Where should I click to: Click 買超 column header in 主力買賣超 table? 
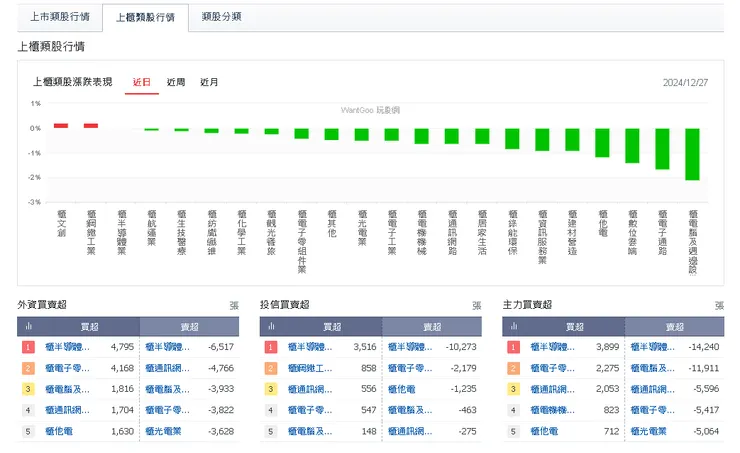574,327
